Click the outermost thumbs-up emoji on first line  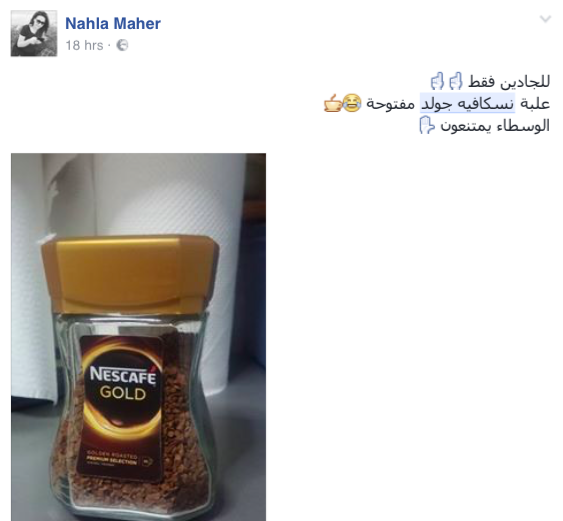[x=437, y=81]
